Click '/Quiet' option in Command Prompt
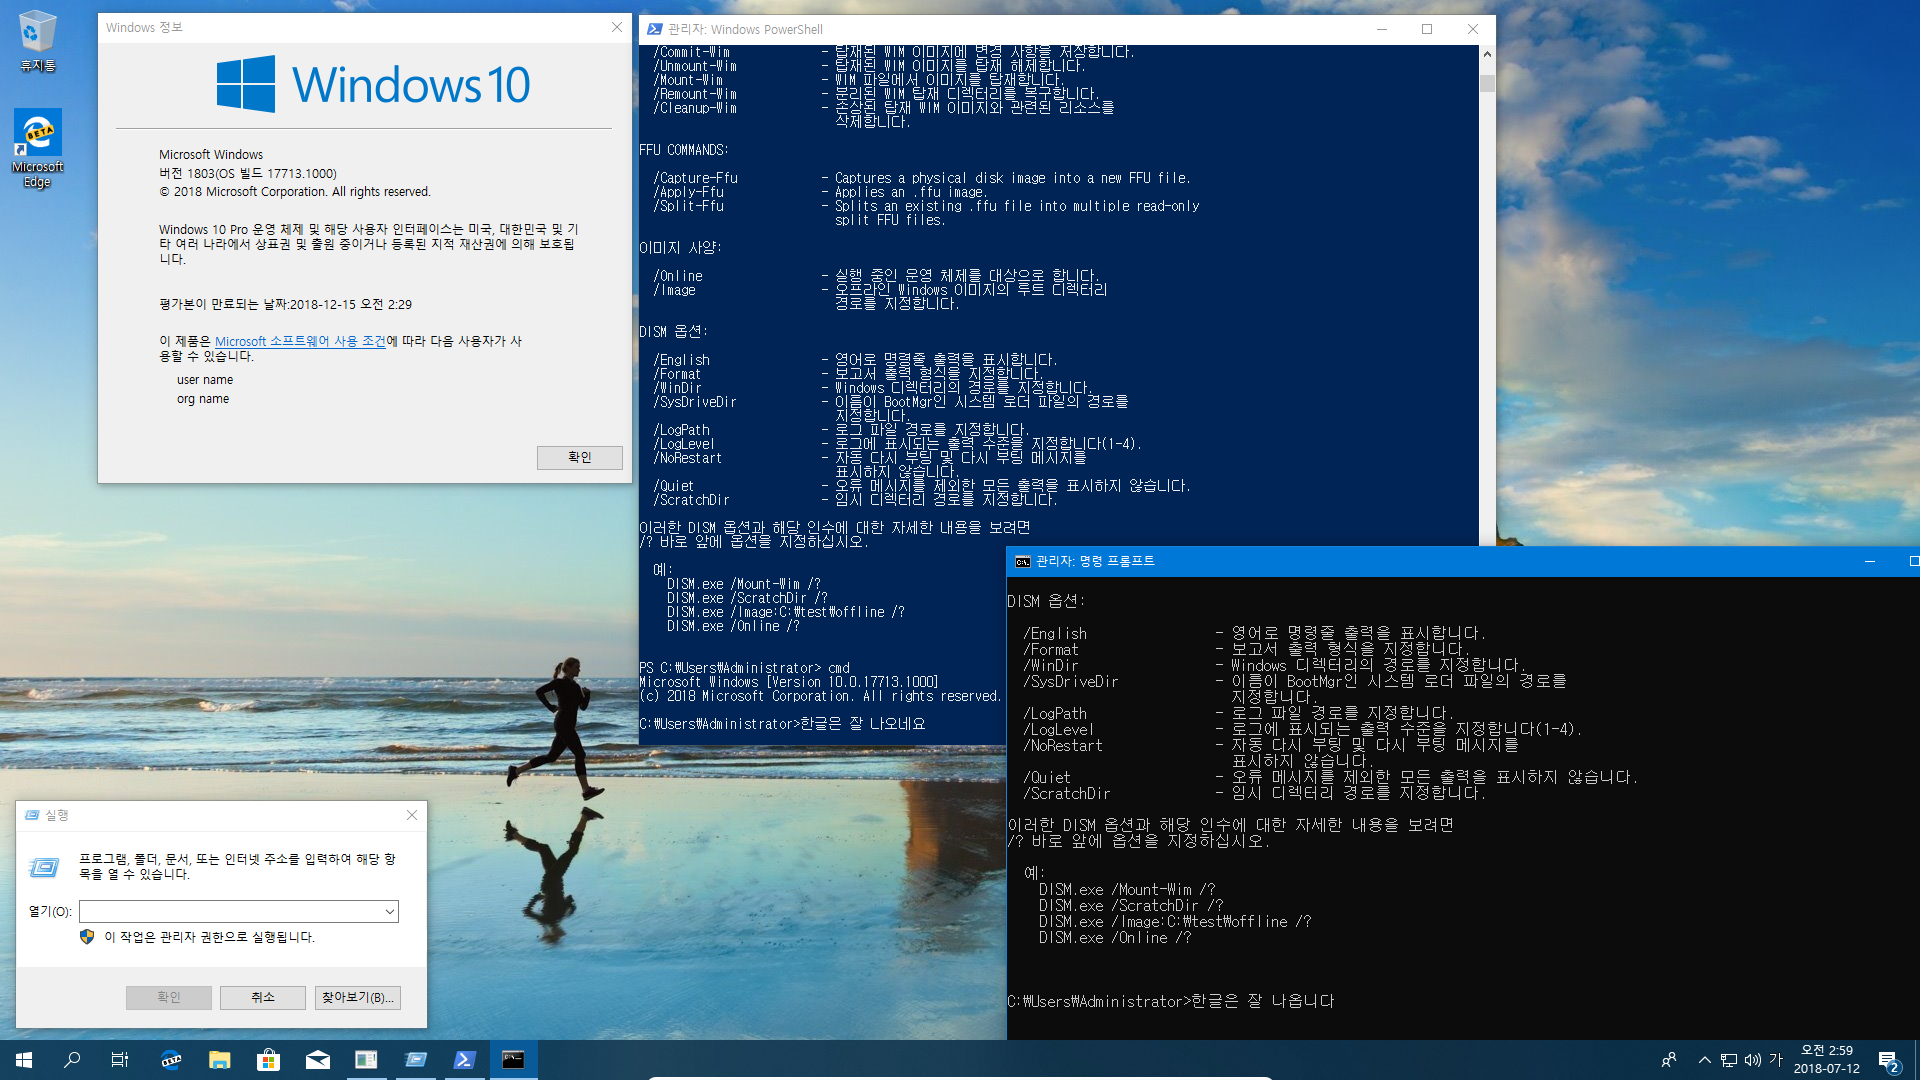1920x1080 pixels. [1046, 777]
